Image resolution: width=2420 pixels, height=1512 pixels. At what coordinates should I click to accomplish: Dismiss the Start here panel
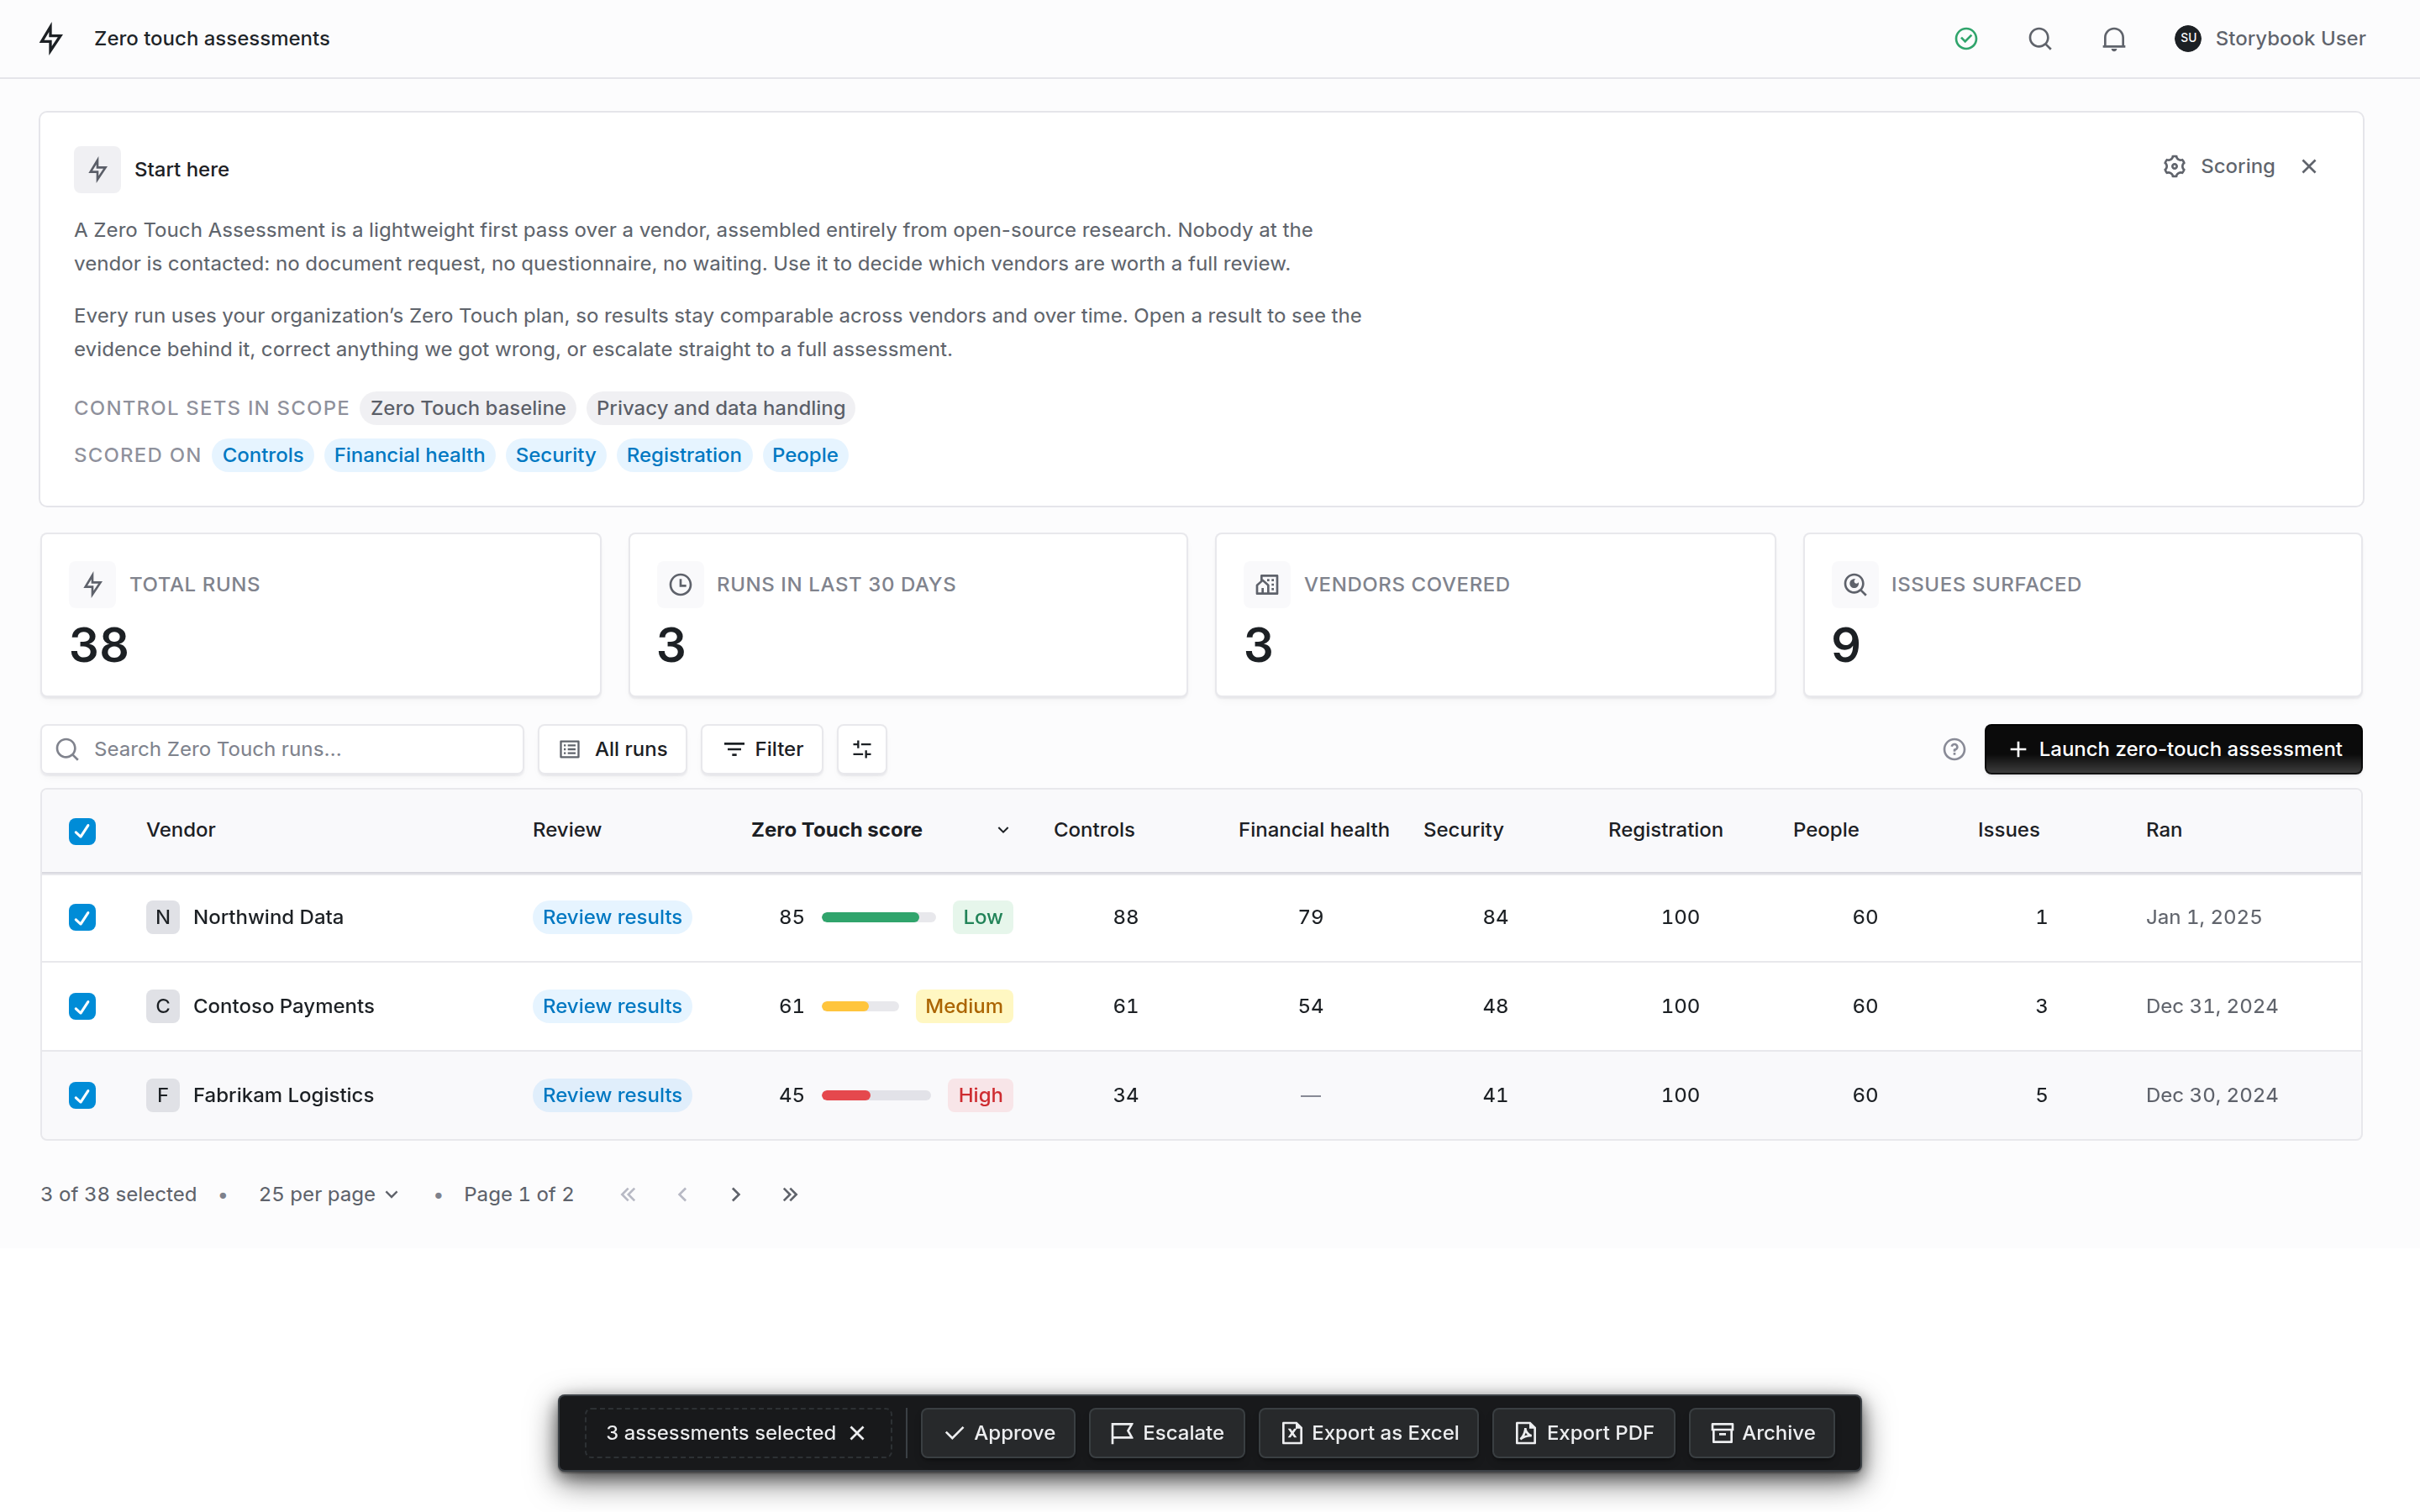[2309, 166]
